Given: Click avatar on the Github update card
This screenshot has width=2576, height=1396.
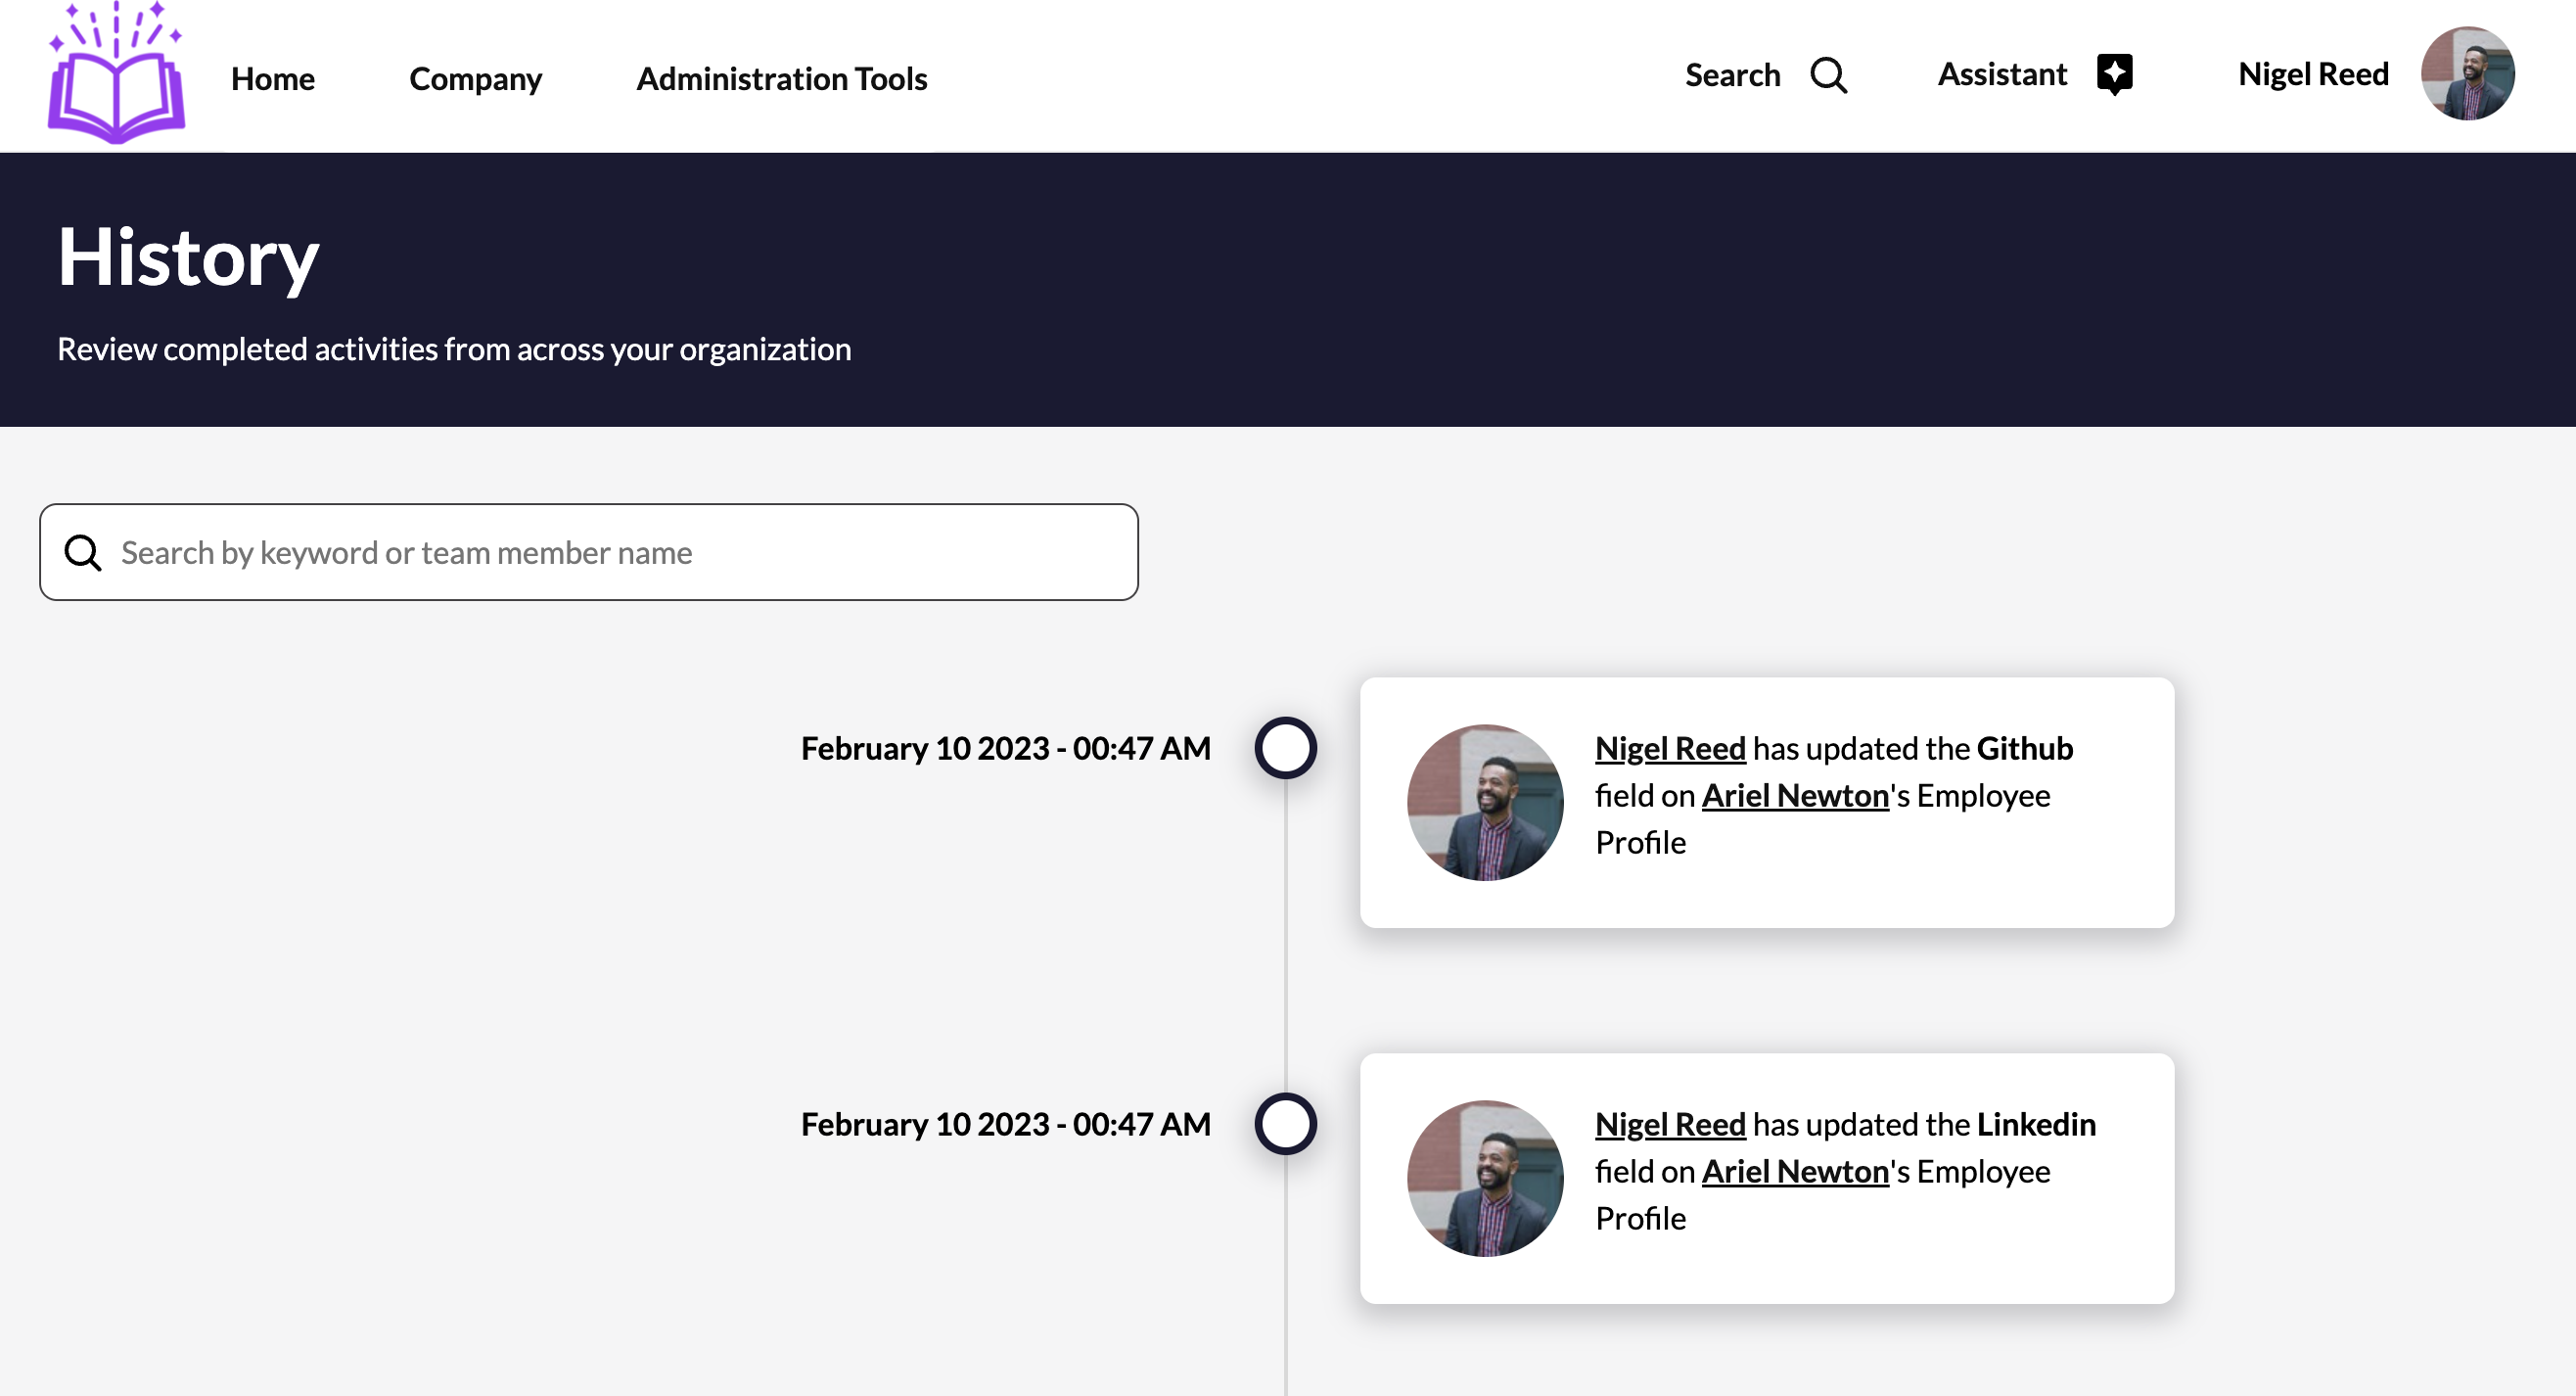Looking at the screenshot, I should point(1484,802).
